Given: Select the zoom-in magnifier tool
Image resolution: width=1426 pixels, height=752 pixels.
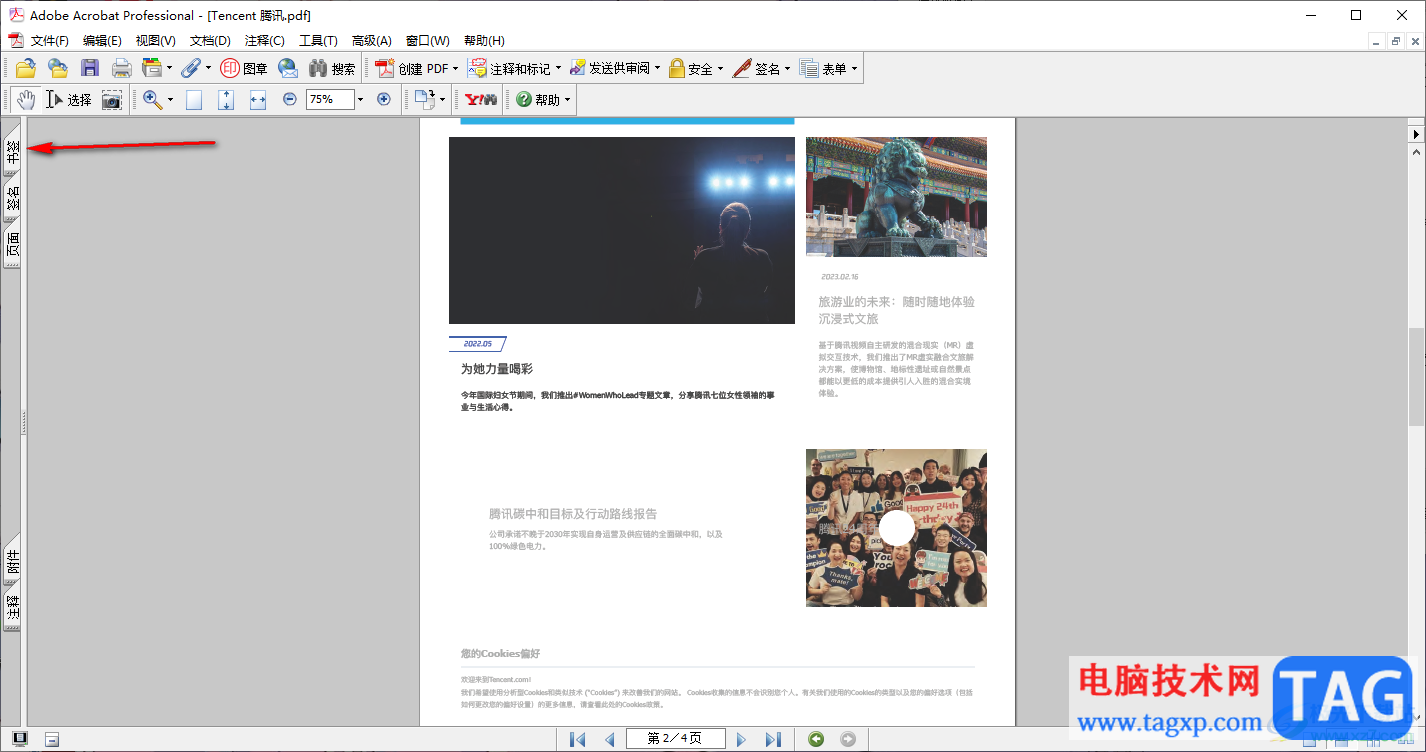Looking at the screenshot, I should (x=152, y=99).
